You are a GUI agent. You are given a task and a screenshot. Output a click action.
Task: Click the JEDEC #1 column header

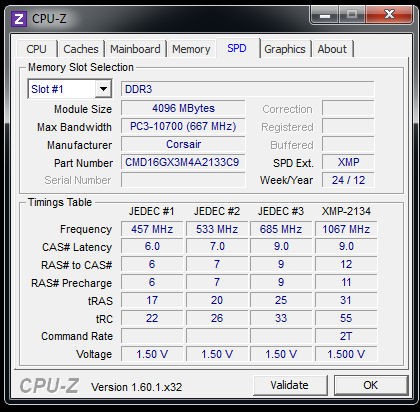click(152, 211)
